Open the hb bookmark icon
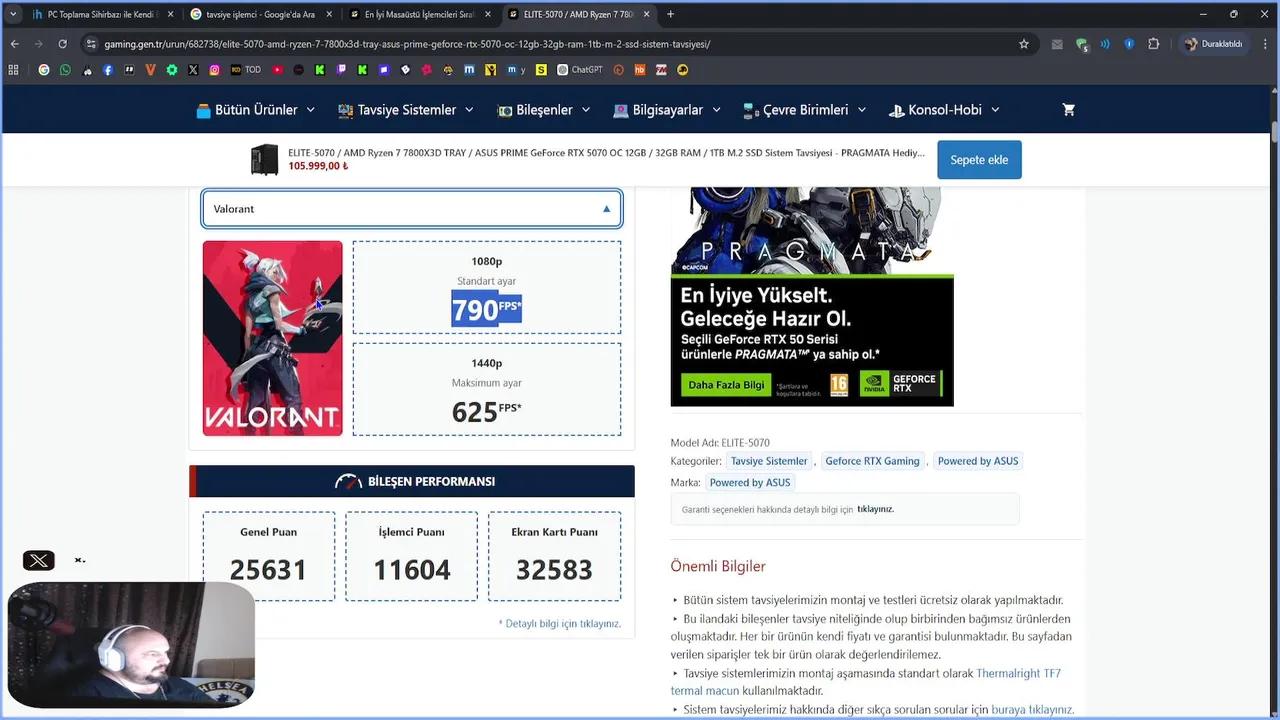1280x720 pixels. tap(640, 70)
